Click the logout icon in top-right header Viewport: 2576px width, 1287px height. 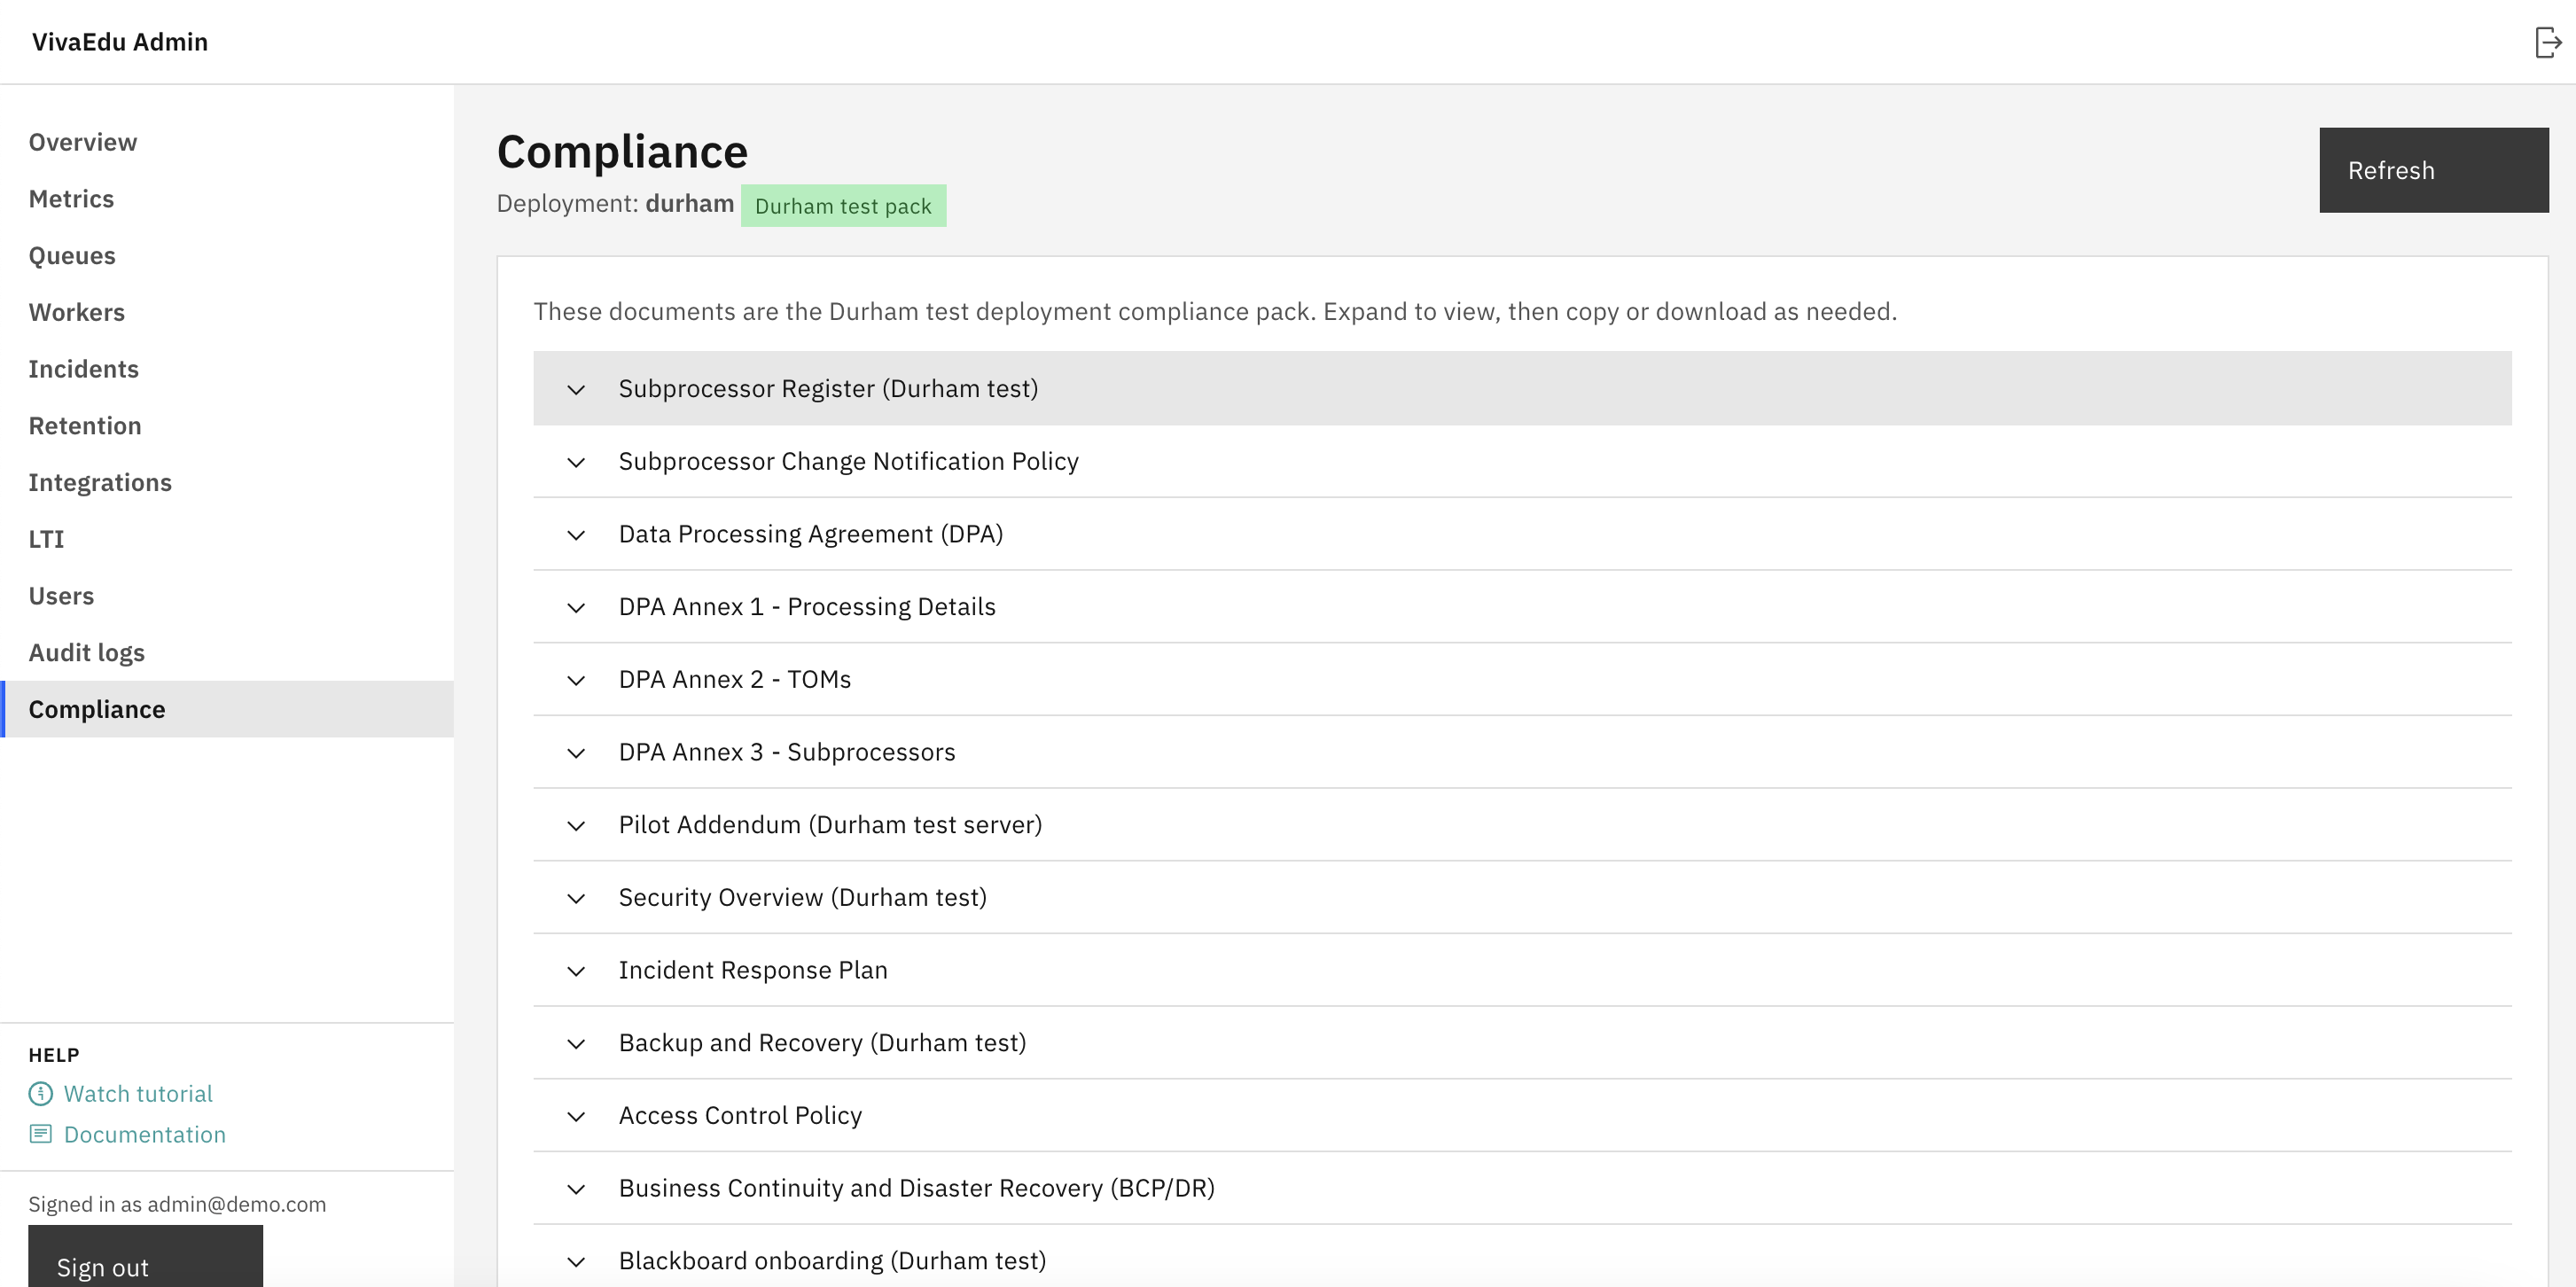2547,42
